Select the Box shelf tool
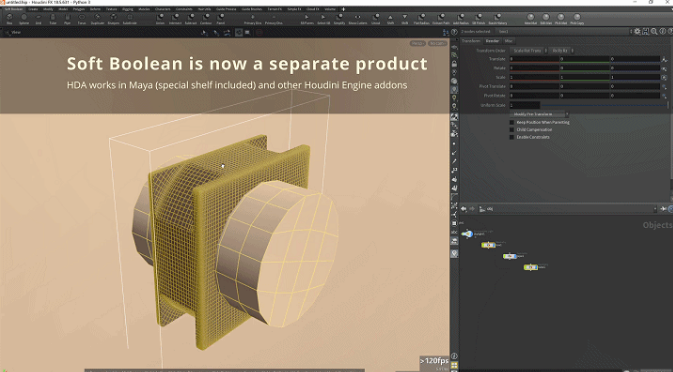Viewport: 673px width, 372px height. point(9,18)
